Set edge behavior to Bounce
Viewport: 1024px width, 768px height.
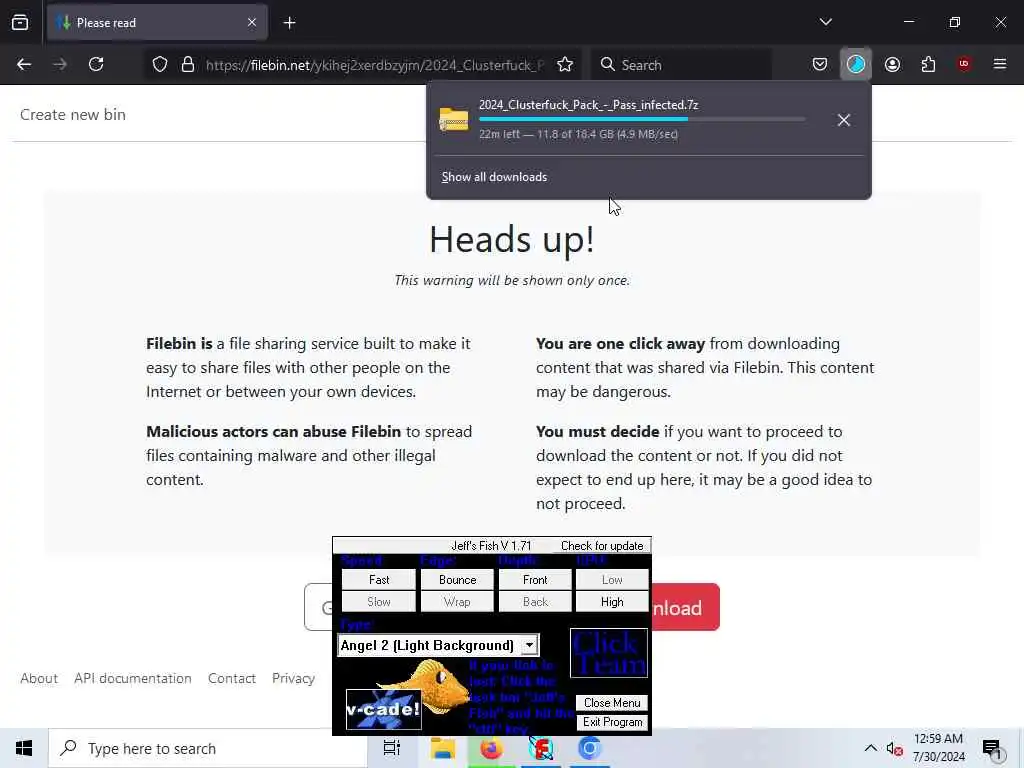click(x=457, y=580)
